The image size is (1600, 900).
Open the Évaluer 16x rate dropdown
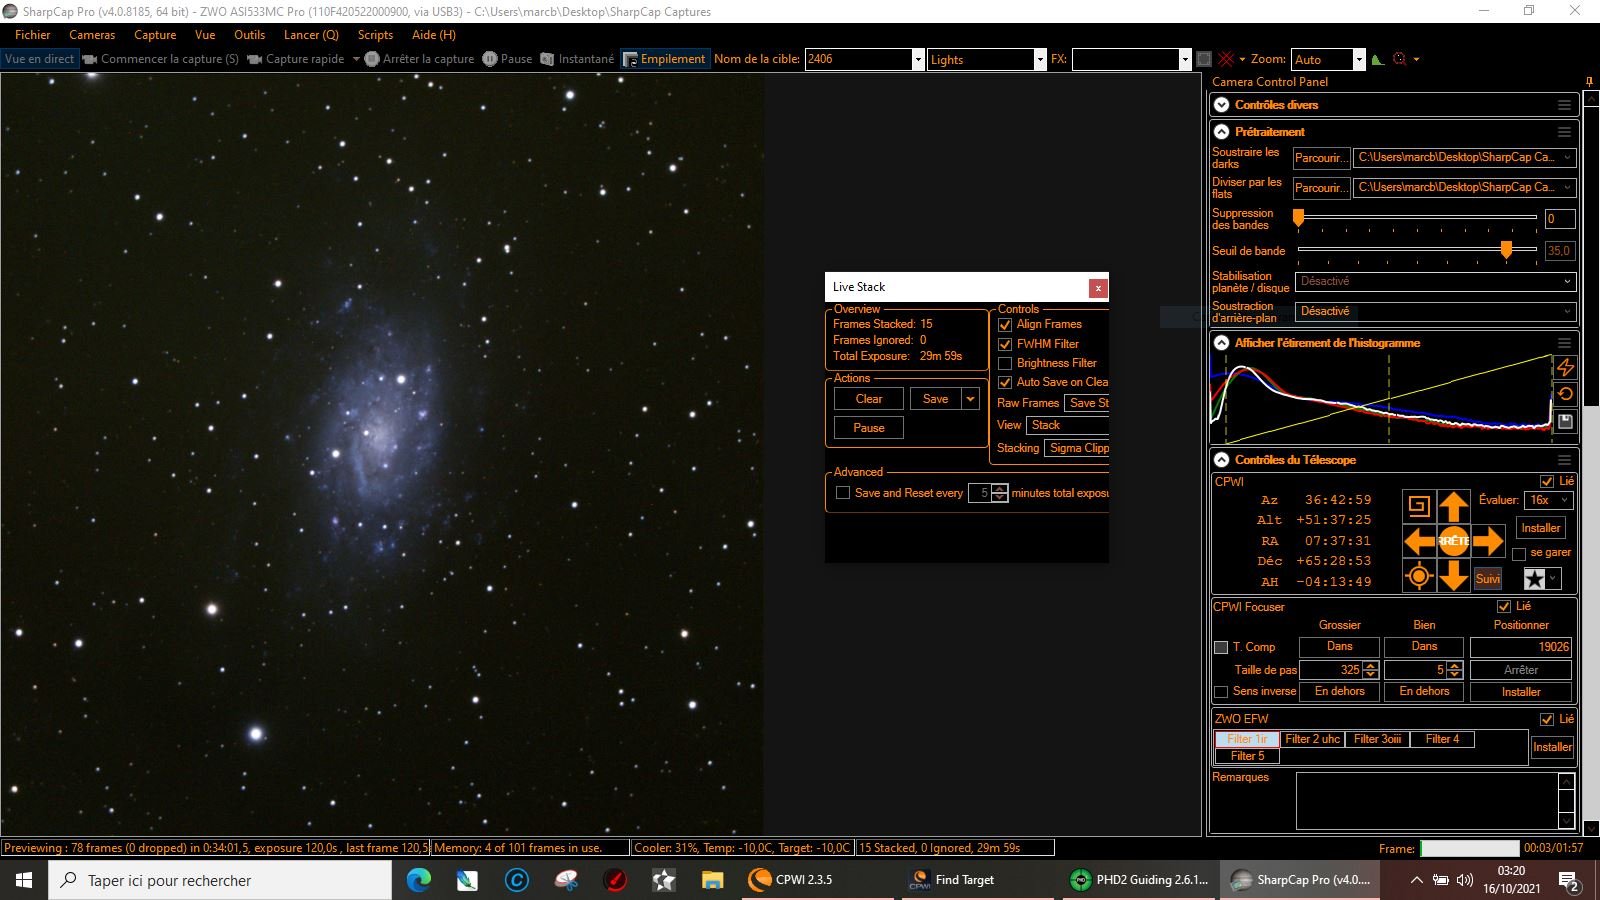tap(1549, 500)
